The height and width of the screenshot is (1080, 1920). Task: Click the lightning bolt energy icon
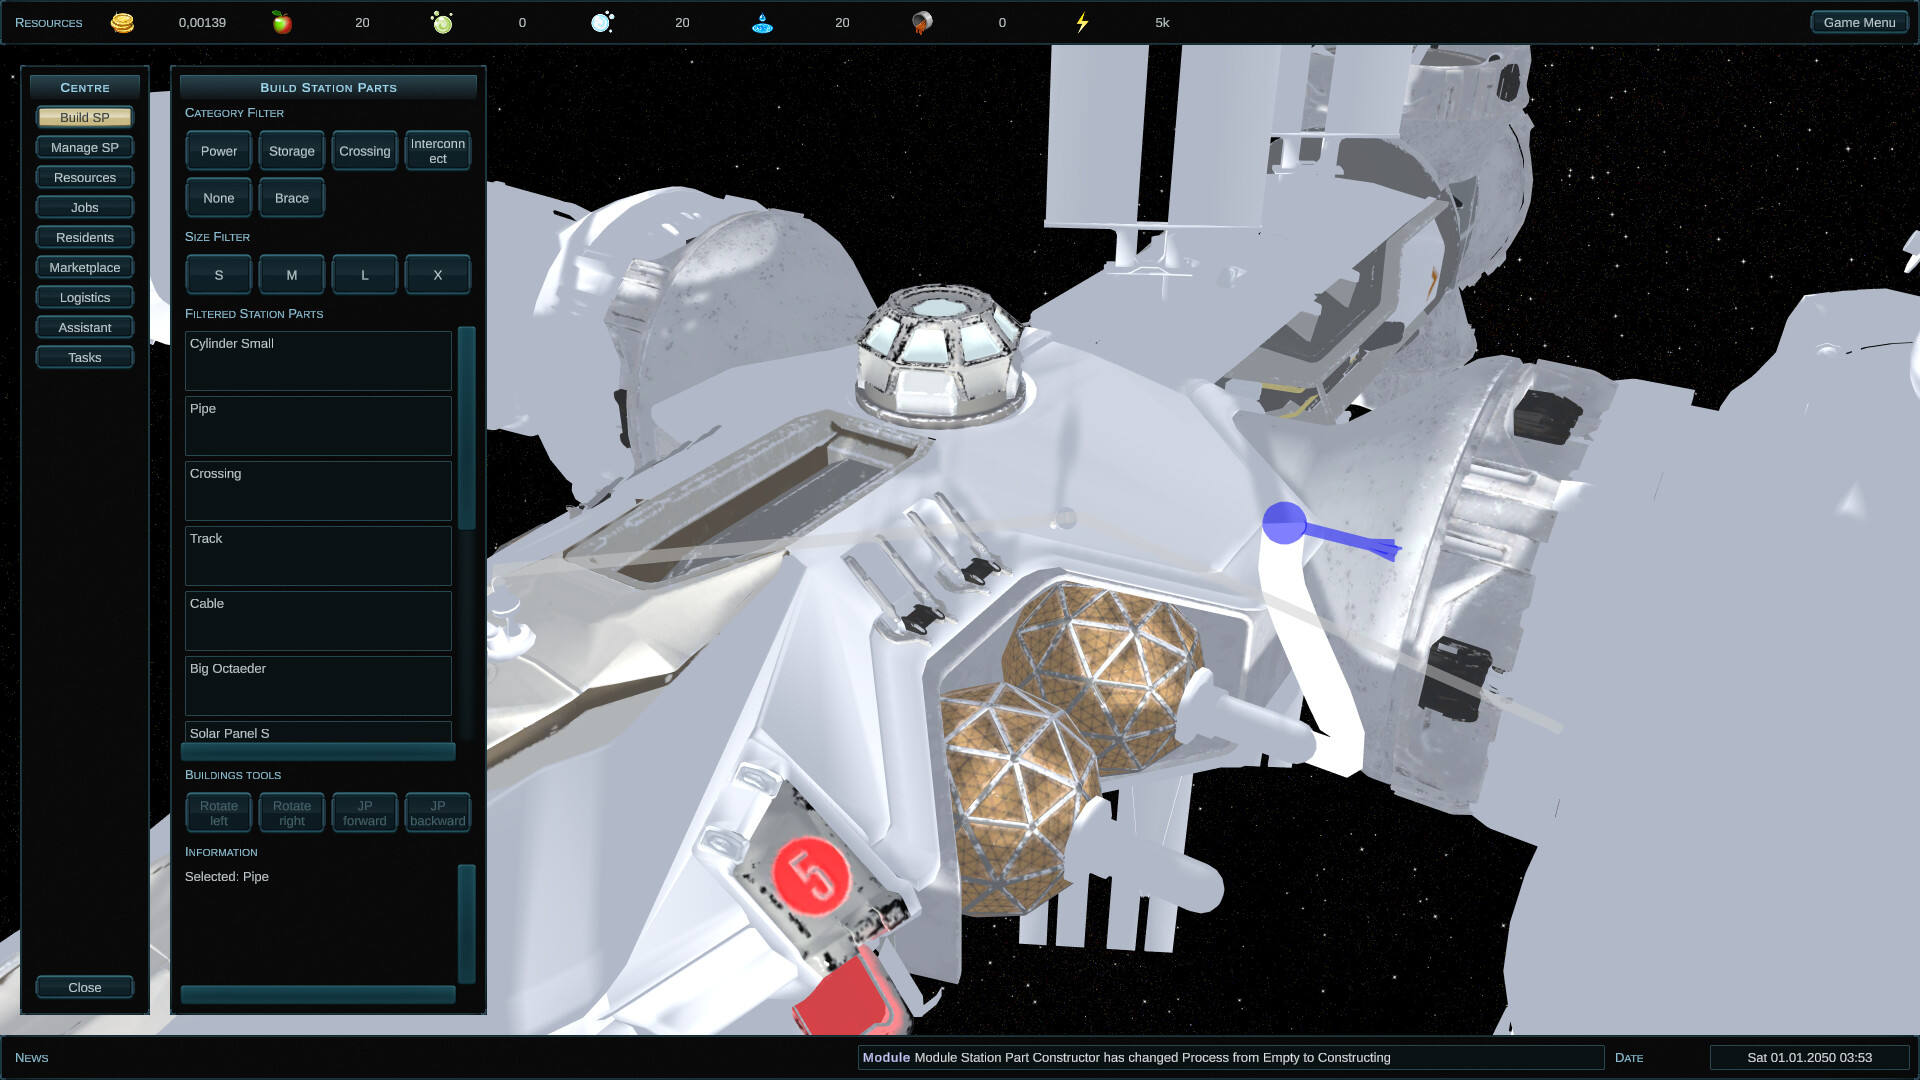coord(1082,22)
